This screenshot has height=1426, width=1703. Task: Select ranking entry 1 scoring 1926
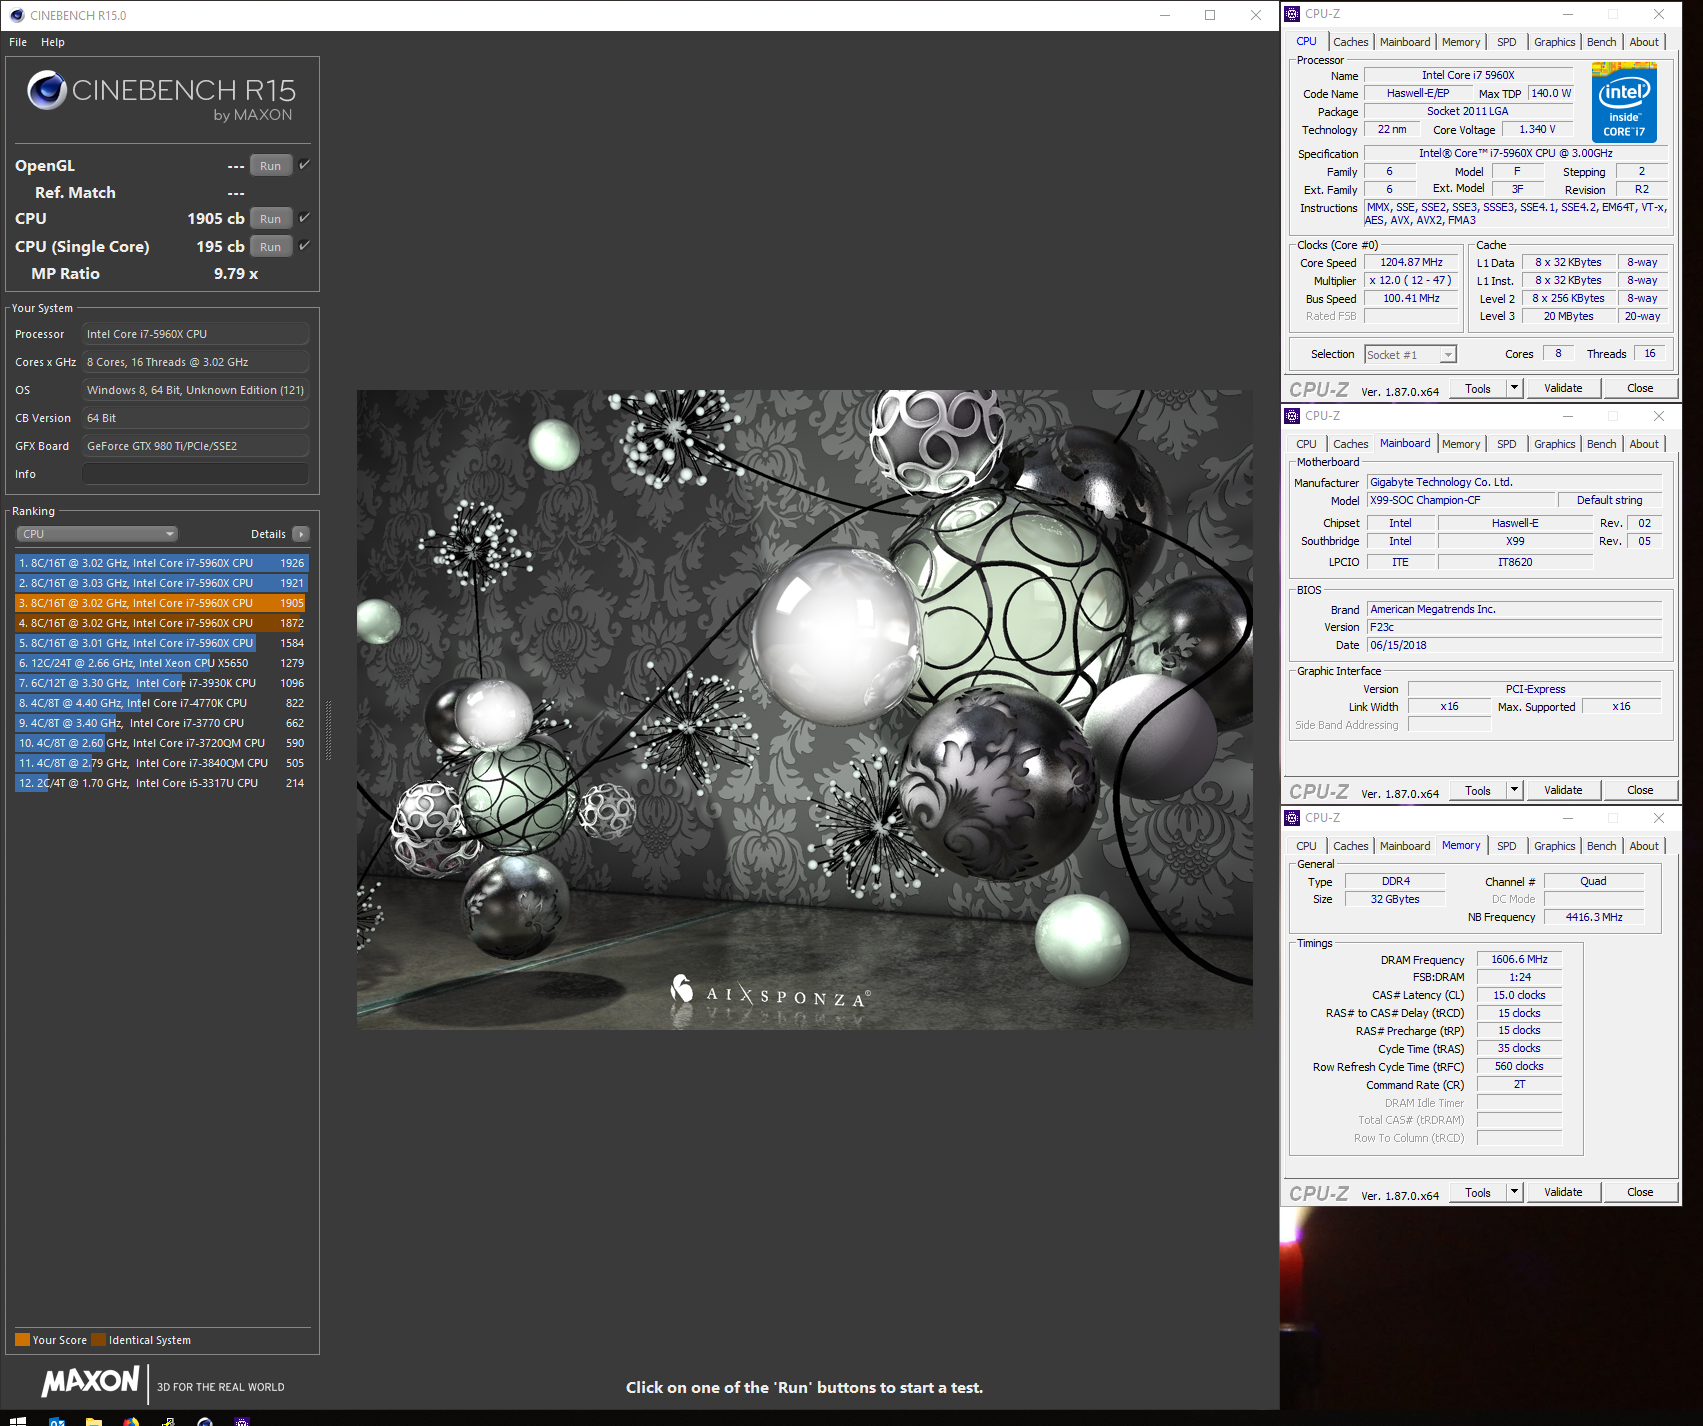pos(161,563)
